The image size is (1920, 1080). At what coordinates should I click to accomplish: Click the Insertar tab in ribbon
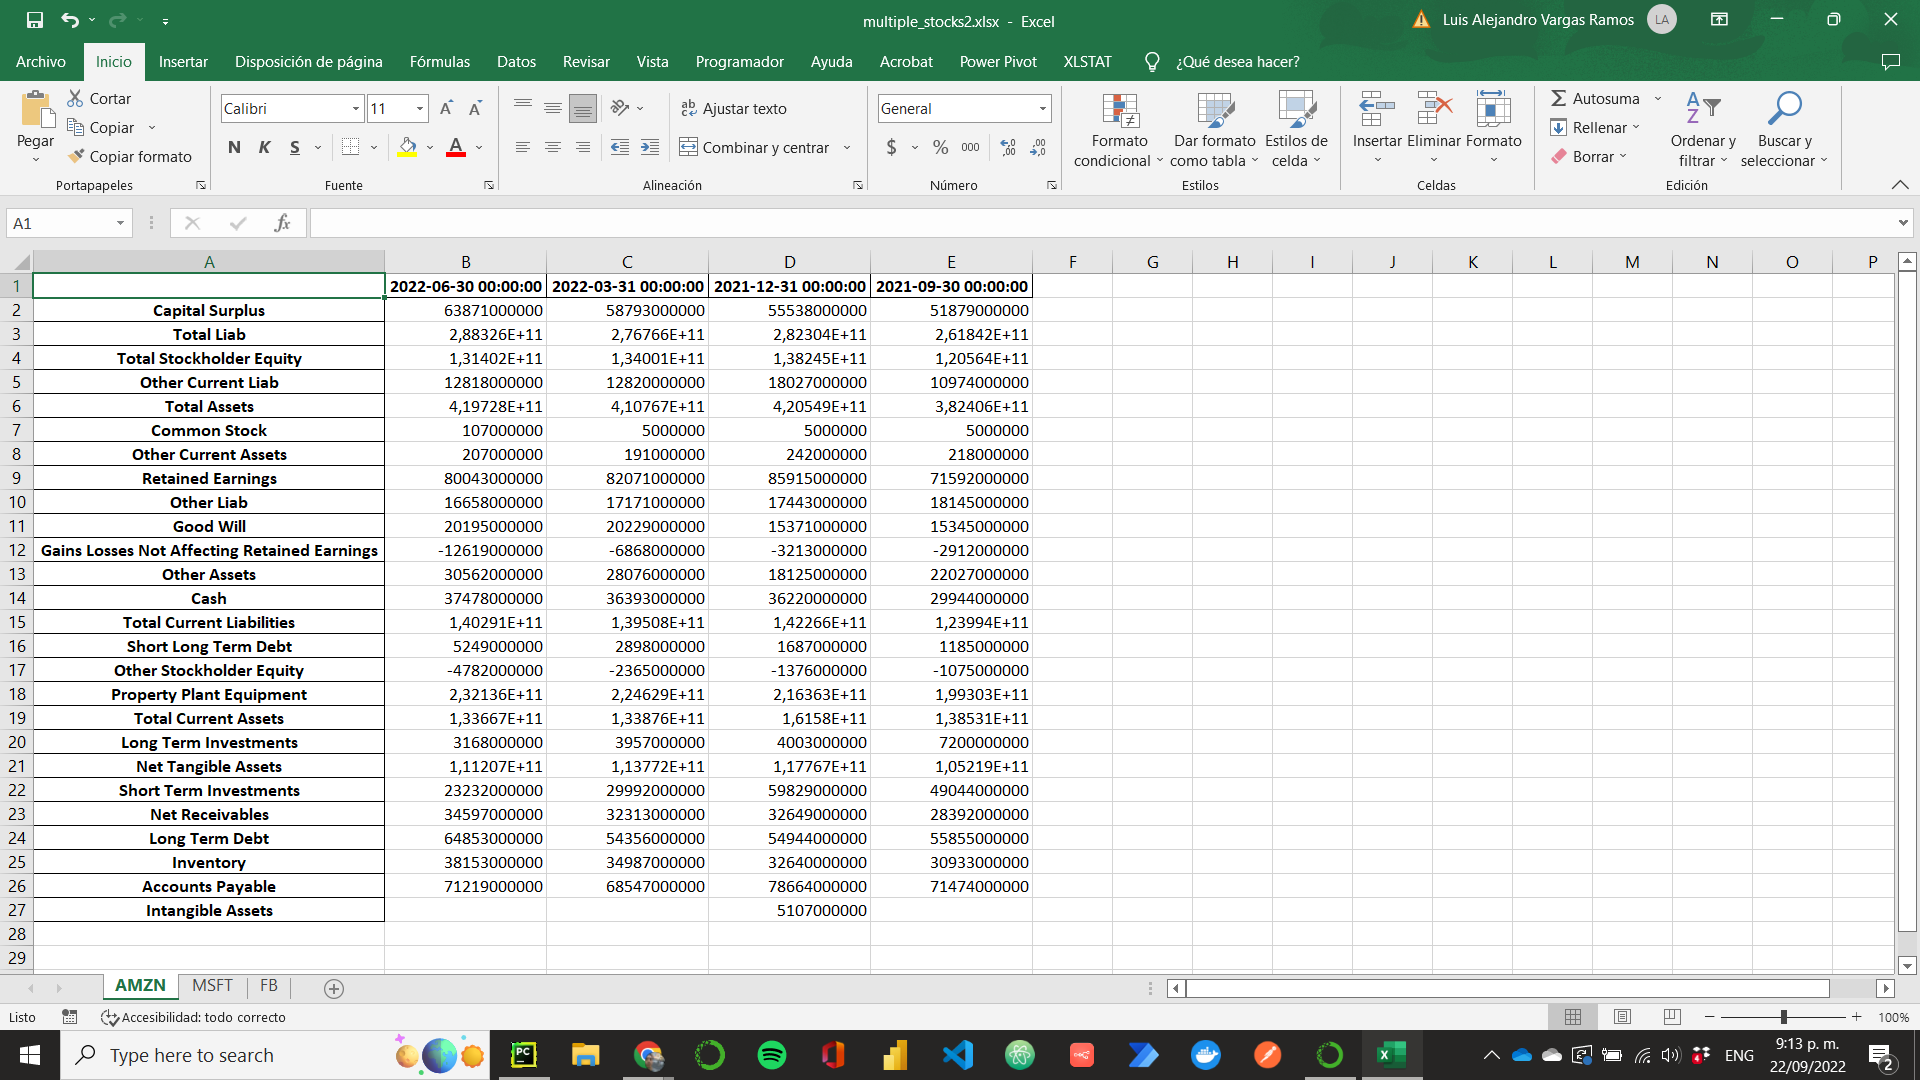tap(183, 62)
